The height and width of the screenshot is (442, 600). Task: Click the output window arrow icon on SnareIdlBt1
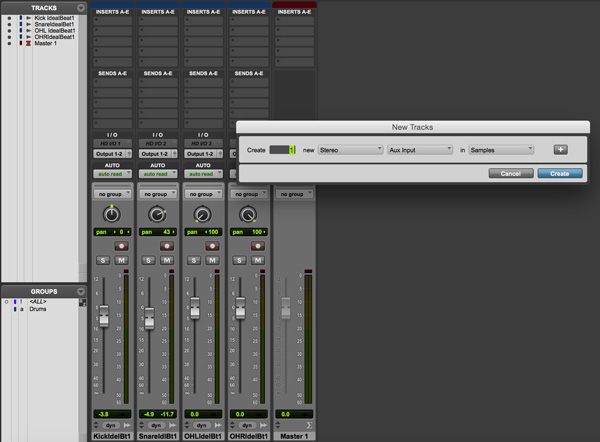pos(173,425)
